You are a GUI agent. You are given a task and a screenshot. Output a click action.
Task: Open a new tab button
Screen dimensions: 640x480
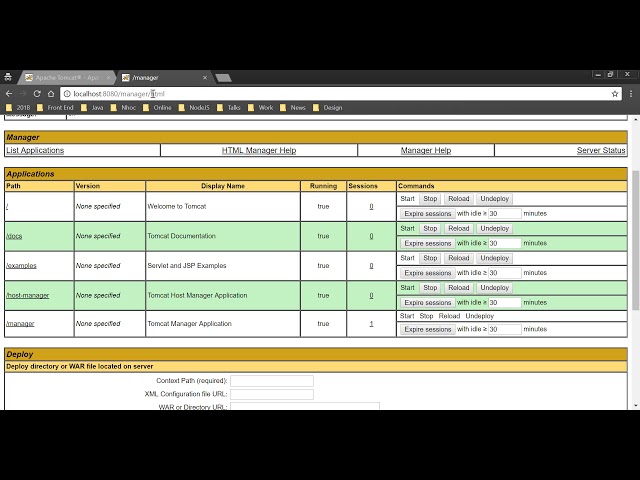coord(223,78)
